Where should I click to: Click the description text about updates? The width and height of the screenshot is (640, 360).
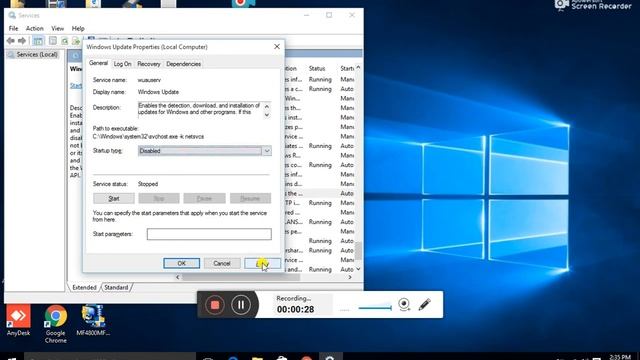(x=199, y=109)
